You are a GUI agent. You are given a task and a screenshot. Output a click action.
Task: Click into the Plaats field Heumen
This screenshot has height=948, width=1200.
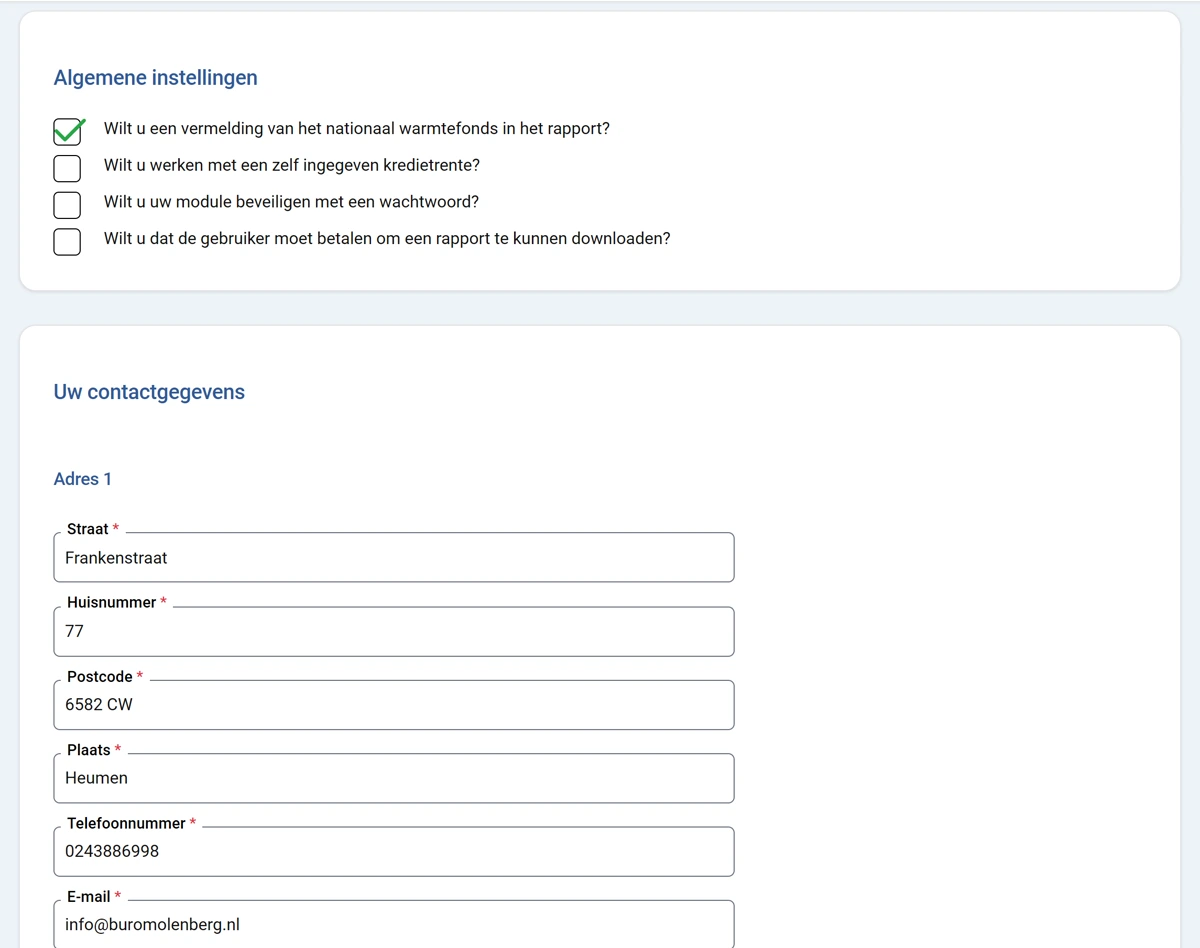(394, 777)
